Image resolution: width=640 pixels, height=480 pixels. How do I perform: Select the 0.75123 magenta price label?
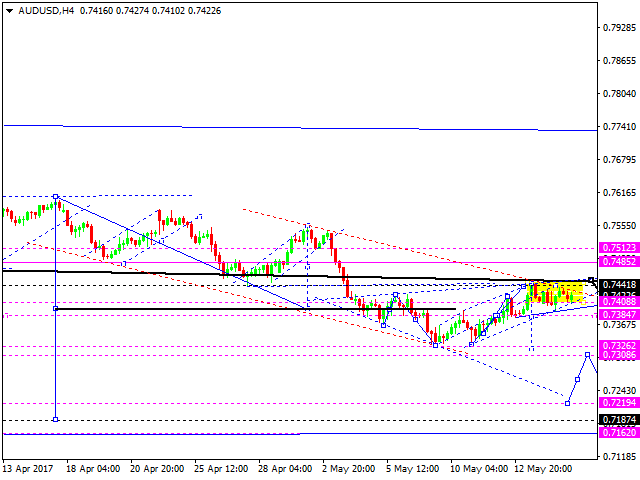point(619,248)
